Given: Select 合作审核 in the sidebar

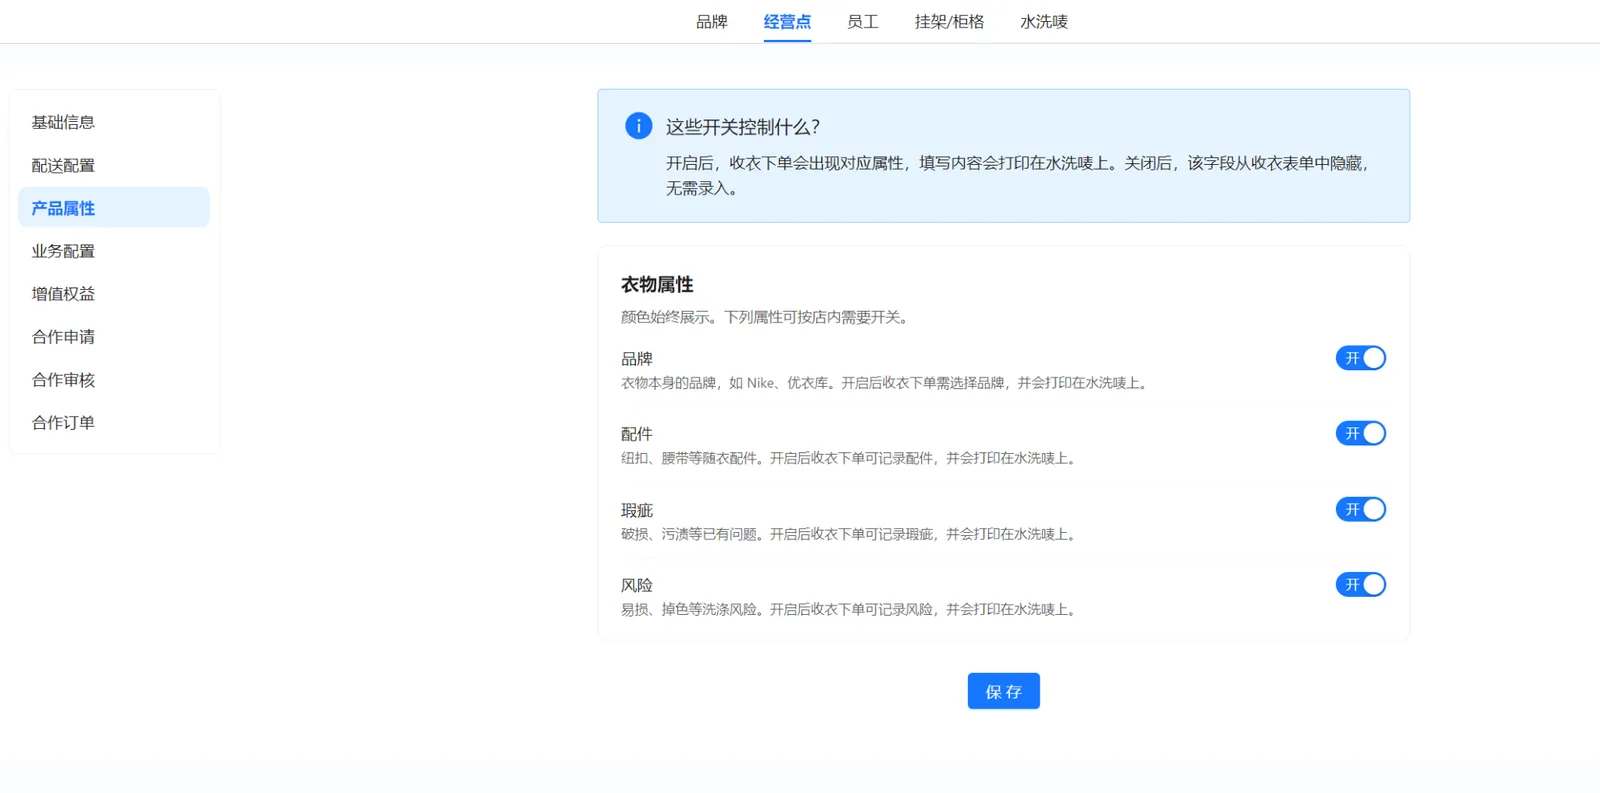Looking at the screenshot, I should click(114, 380).
